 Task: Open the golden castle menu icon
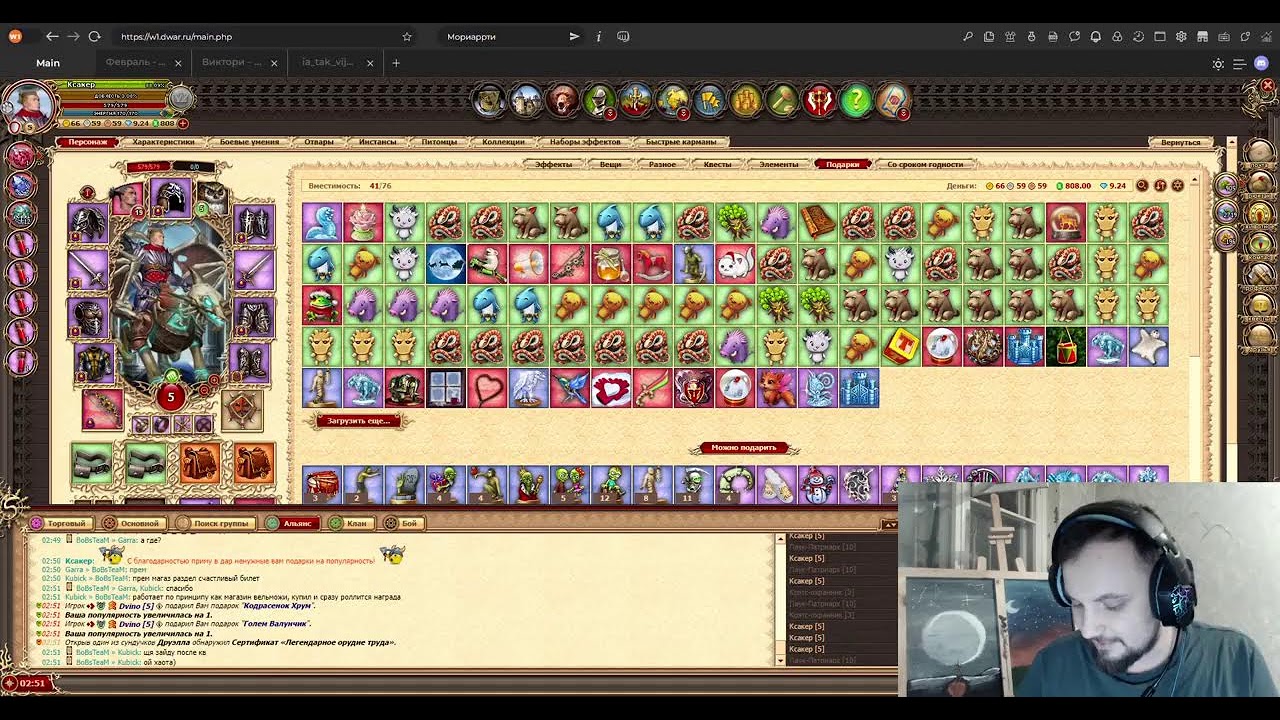(745, 101)
